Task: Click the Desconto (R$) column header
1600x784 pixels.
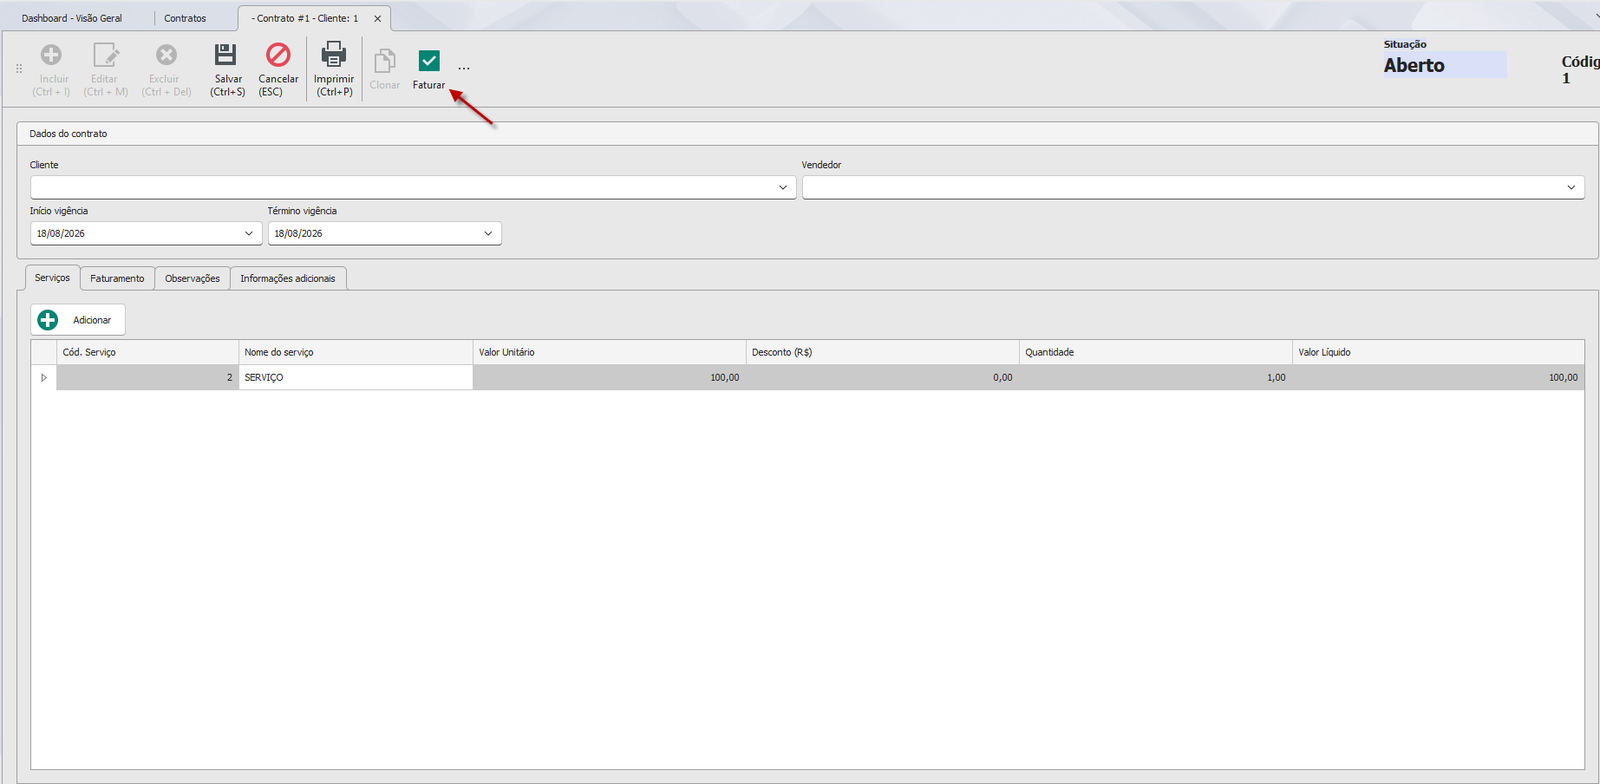Action: pos(882,352)
